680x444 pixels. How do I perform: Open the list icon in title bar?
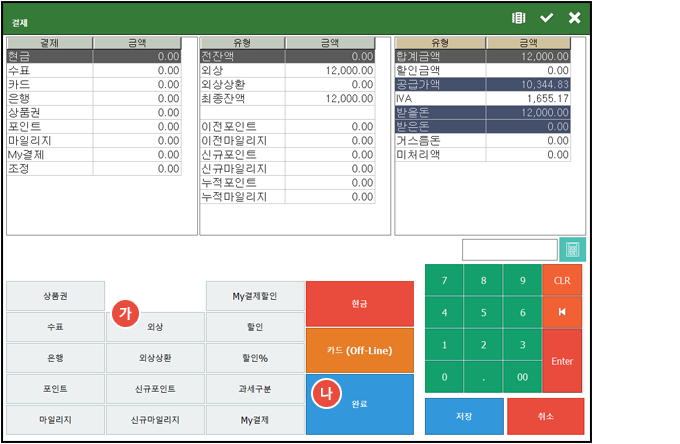click(518, 18)
